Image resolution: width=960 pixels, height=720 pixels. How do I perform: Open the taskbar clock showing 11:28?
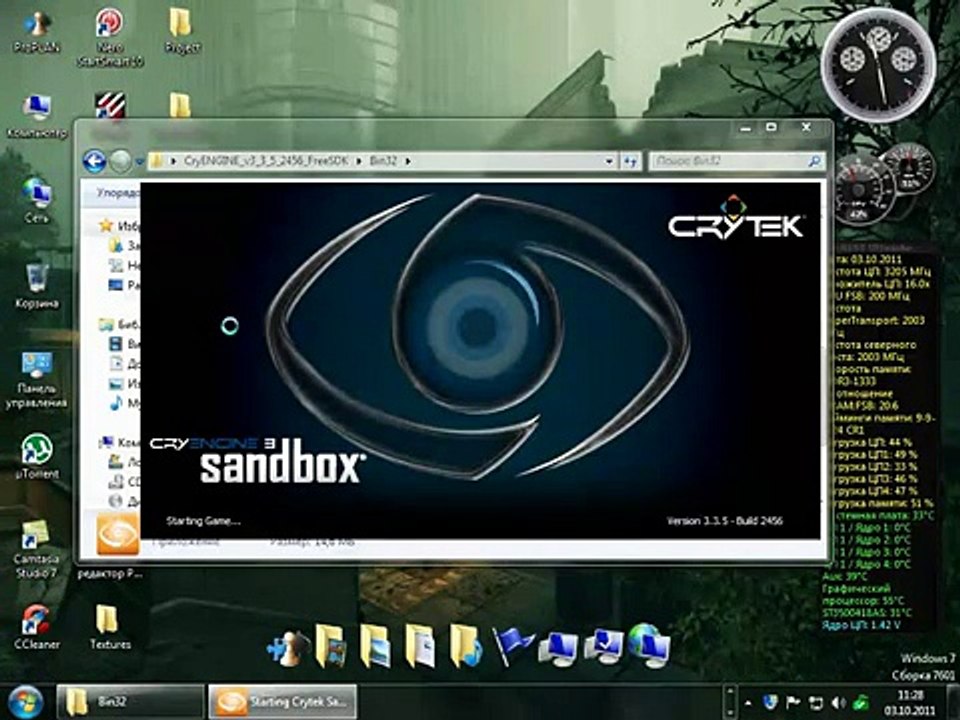tap(910, 702)
